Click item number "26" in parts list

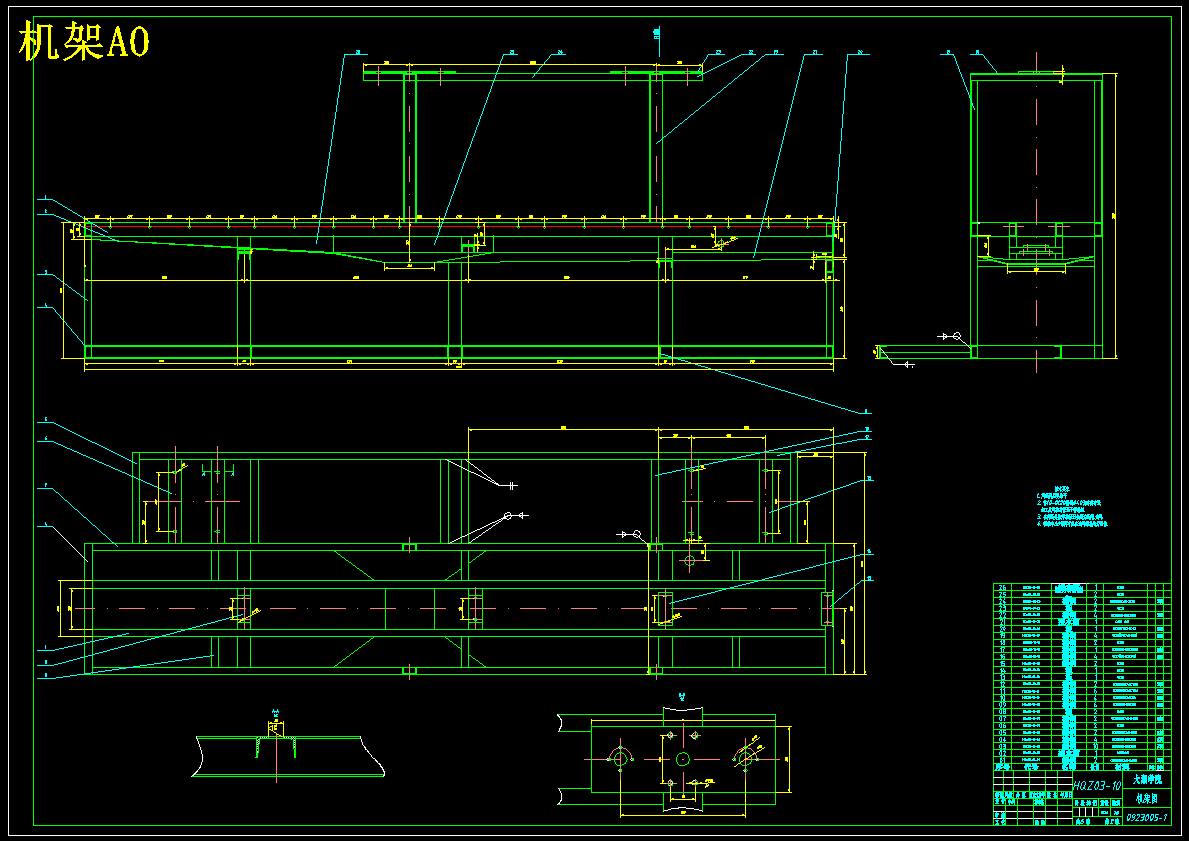[x=1002, y=587]
